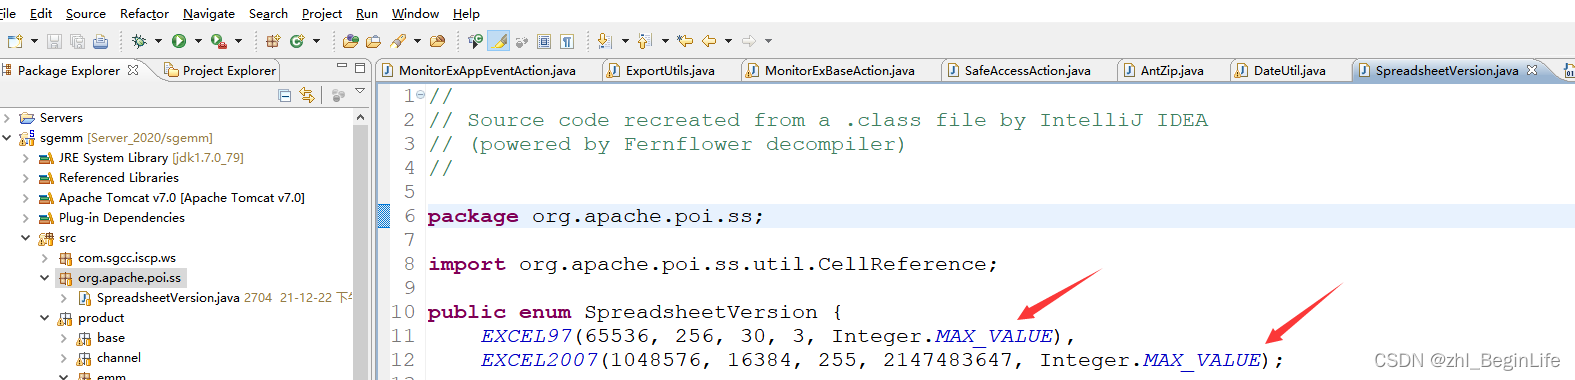Switch to ExportUtils.java tab
The width and height of the screenshot is (1575, 380).
pyautogui.click(x=670, y=70)
